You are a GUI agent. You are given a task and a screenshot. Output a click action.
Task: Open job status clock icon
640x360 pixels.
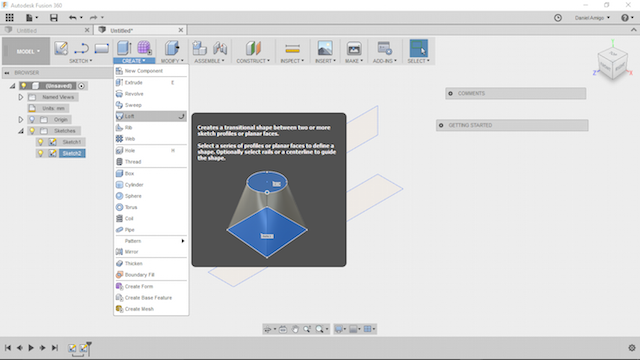558,18
